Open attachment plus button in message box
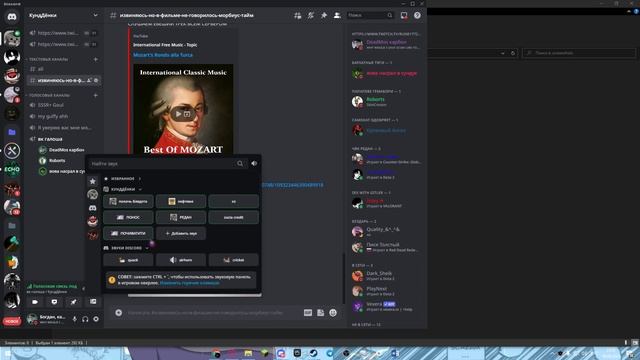 [118, 313]
